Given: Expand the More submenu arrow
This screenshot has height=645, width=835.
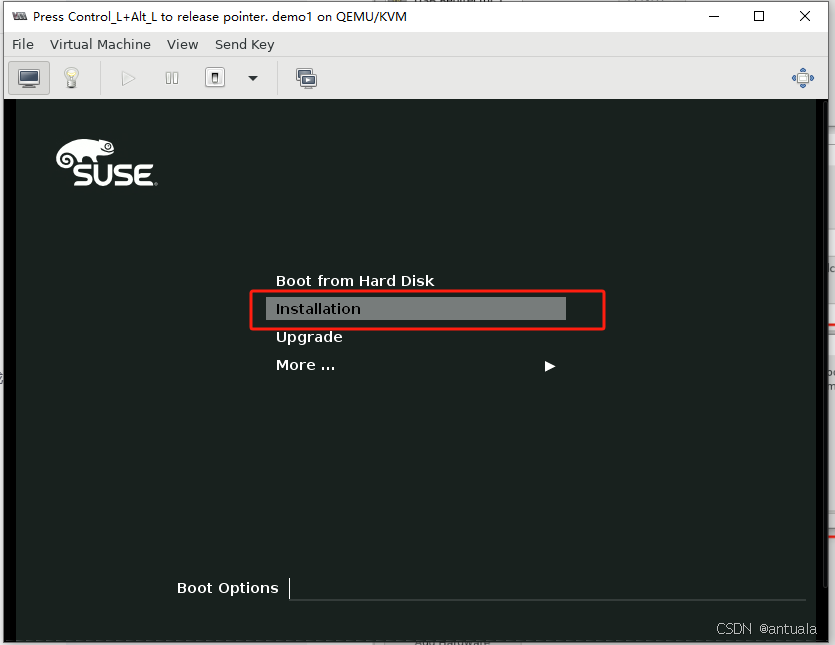Looking at the screenshot, I should coord(550,366).
